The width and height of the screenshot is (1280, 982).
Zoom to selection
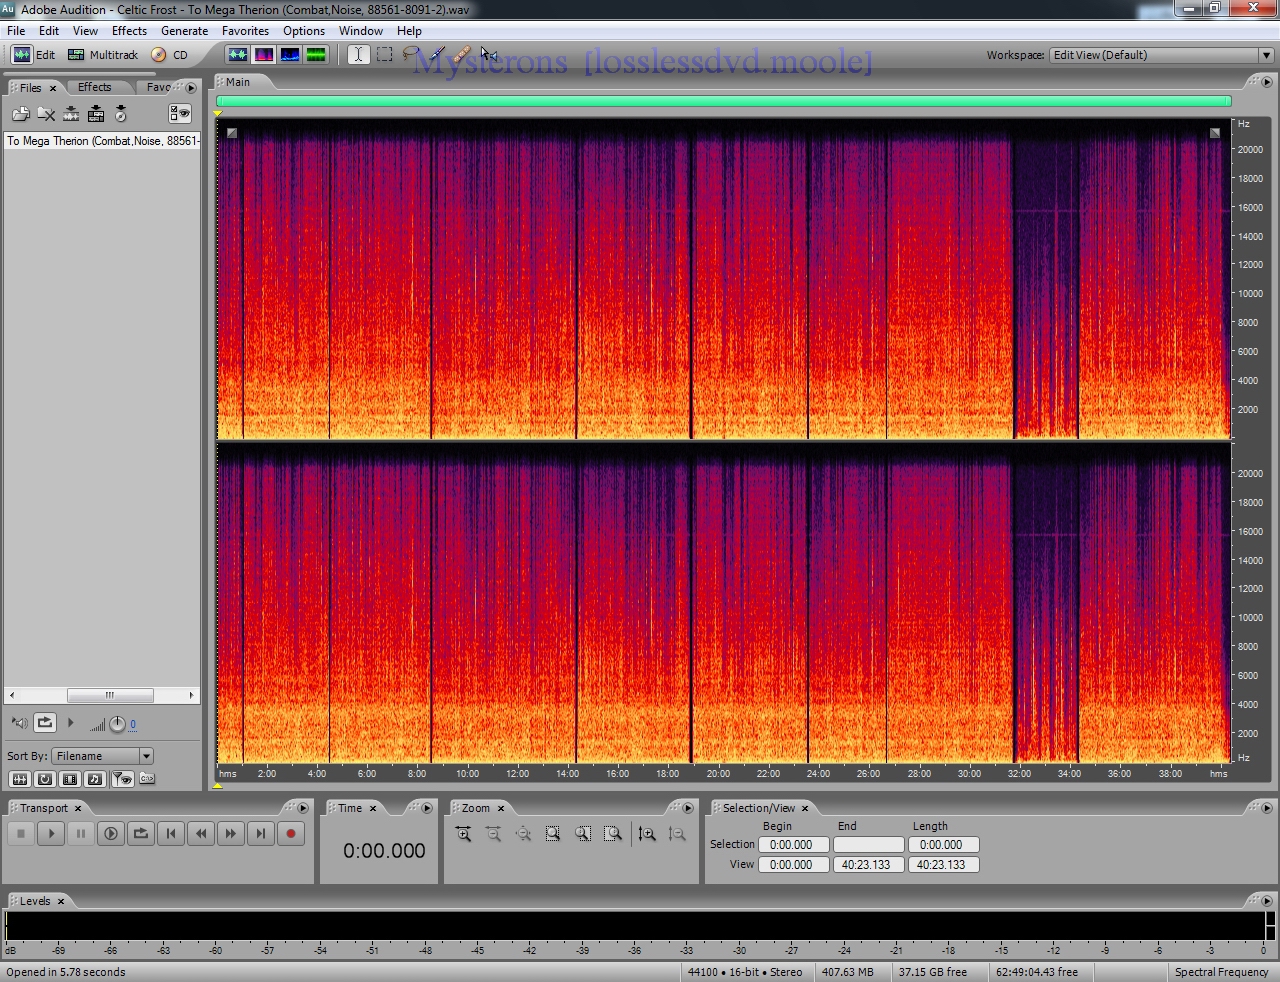pyautogui.click(x=554, y=833)
